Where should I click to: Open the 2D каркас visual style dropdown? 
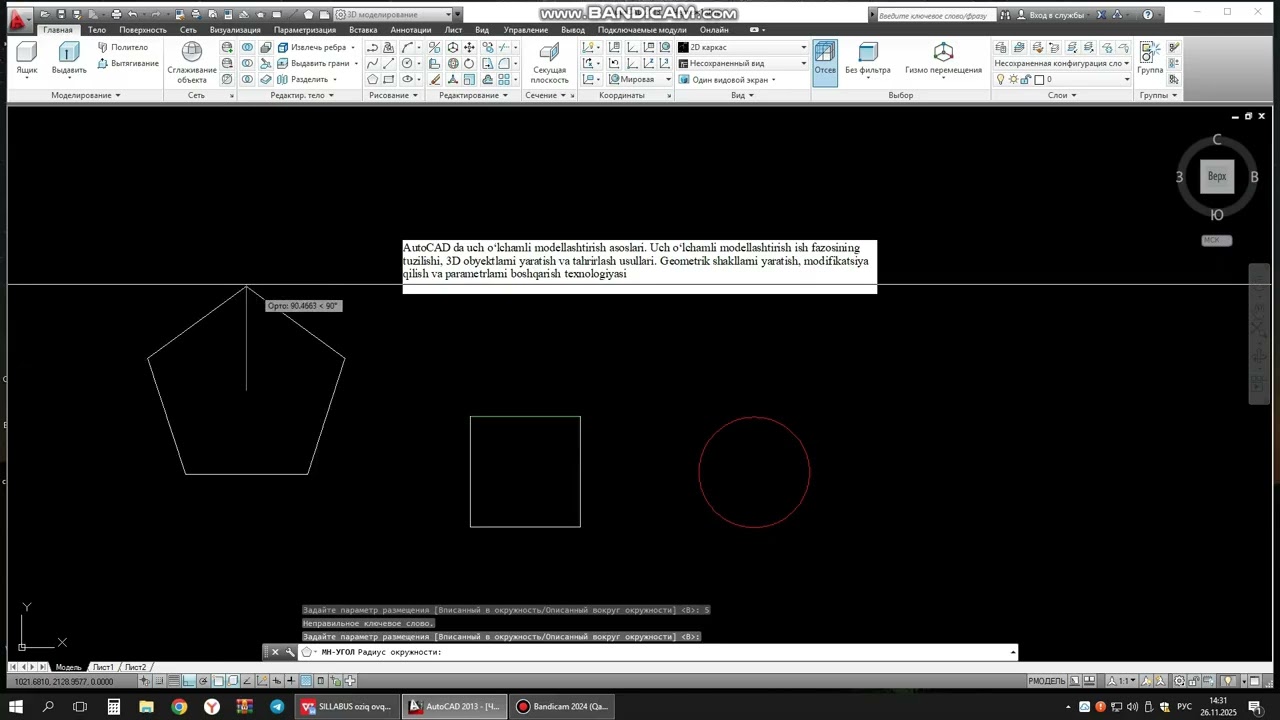click(742, 47)
